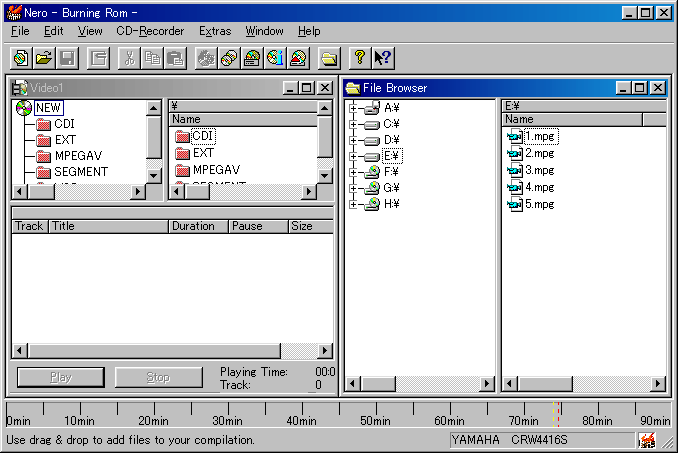Click the Copy CD toolbar icon

point(229,58)
